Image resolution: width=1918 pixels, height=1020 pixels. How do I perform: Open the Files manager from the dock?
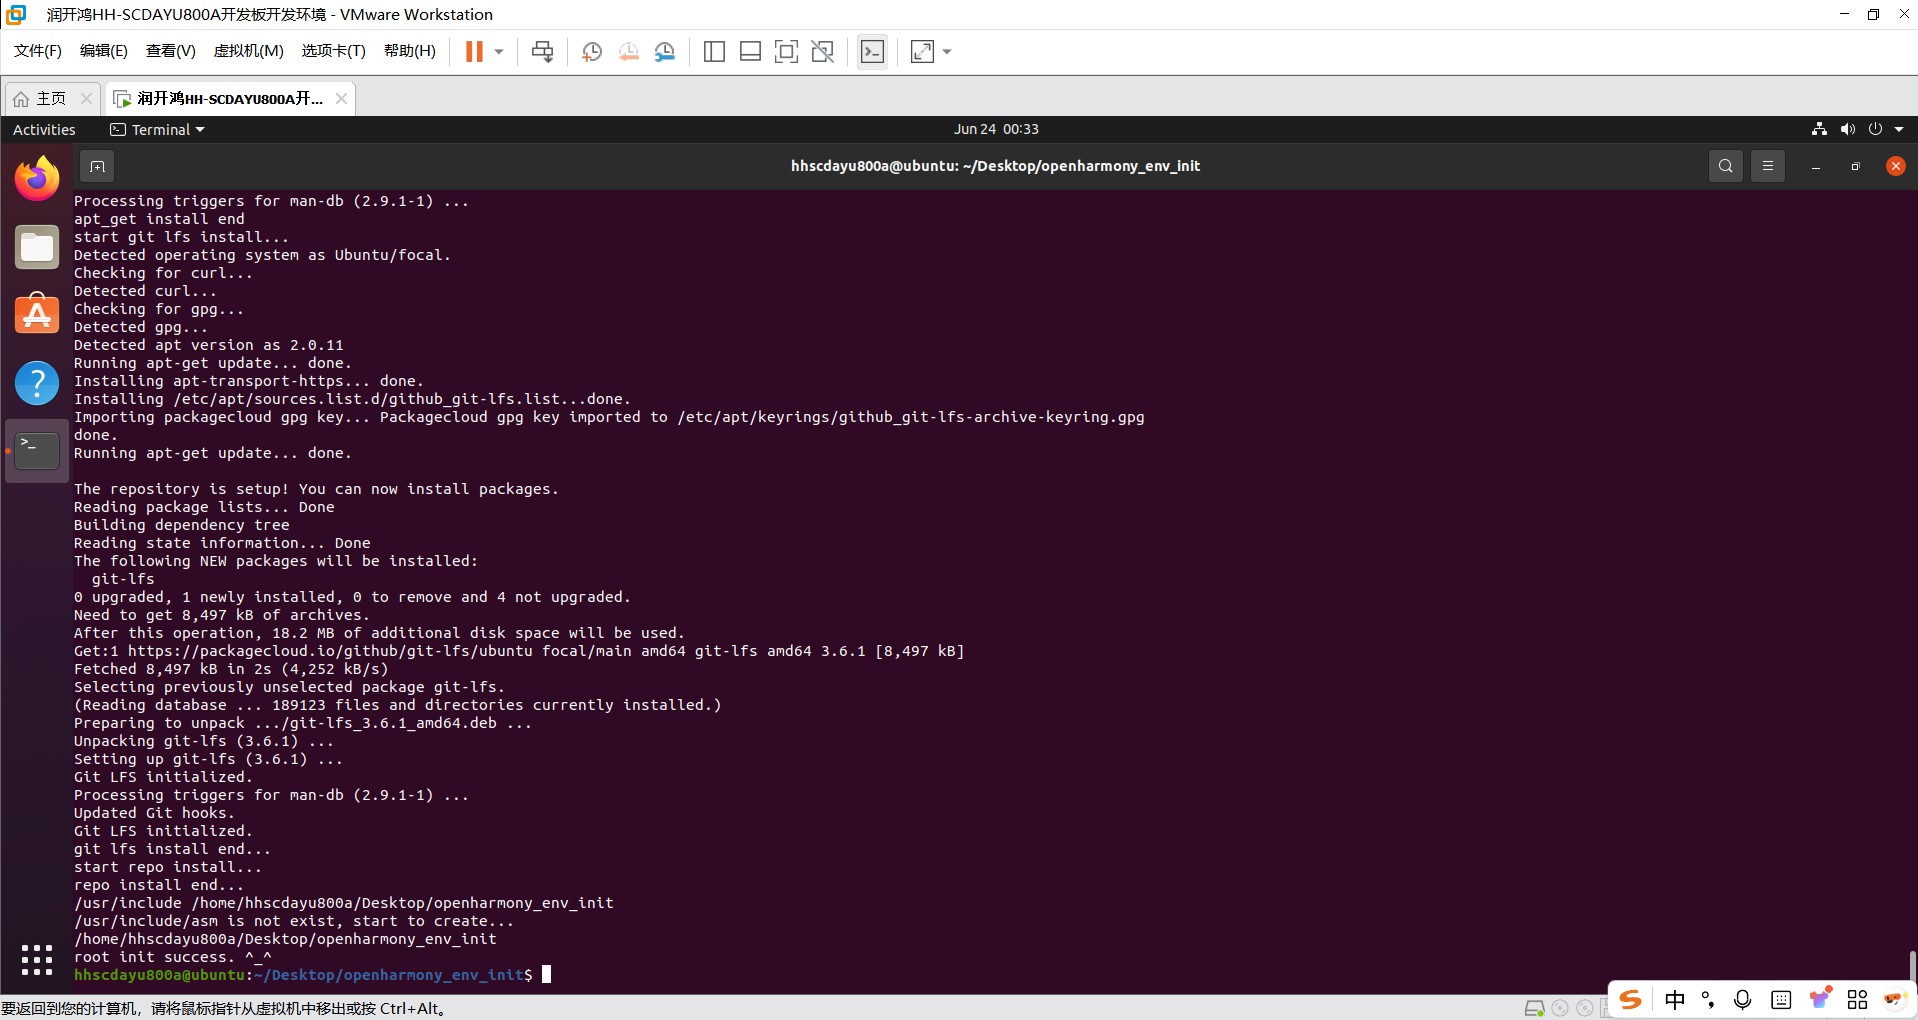(37, 247)
